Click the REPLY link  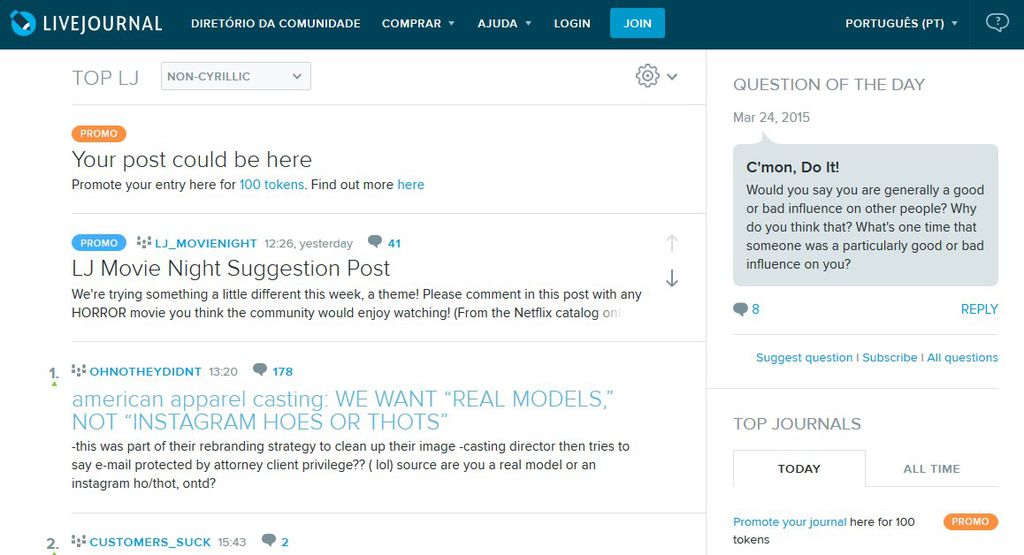click(x=979, y=309)
